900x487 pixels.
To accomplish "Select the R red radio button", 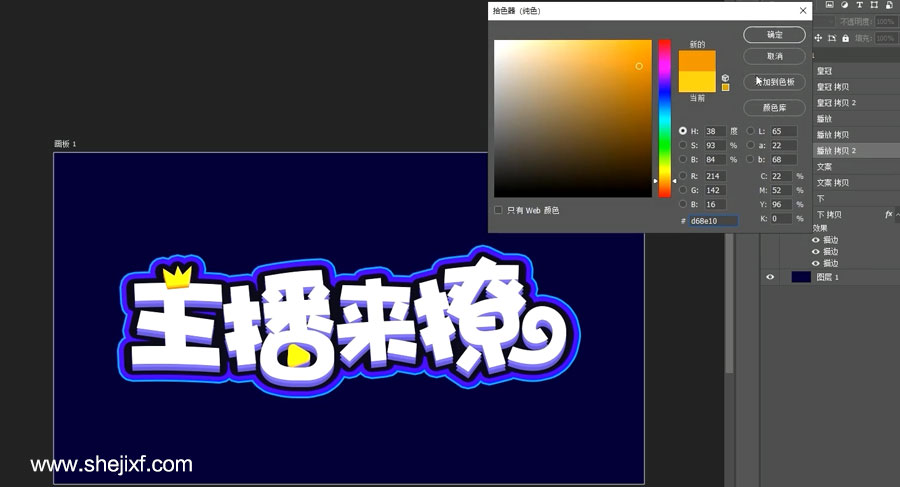I will click(683, 176).
